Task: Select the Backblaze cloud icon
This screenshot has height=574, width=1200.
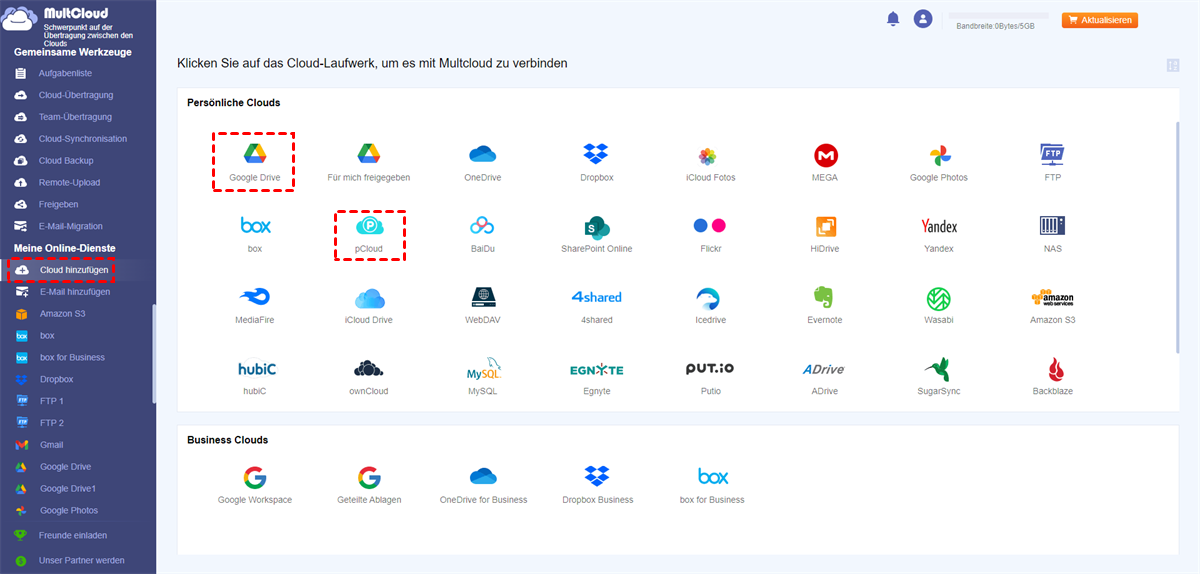Action: click(1053, 368)
